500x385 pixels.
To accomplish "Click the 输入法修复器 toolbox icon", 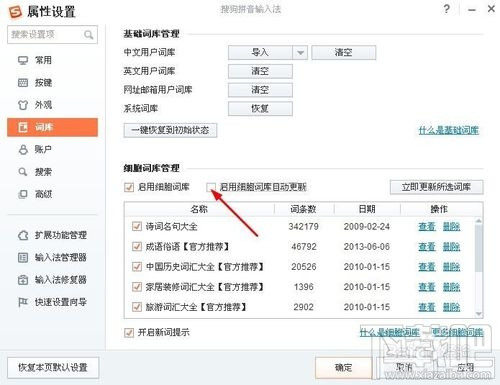I will (23, 280).
